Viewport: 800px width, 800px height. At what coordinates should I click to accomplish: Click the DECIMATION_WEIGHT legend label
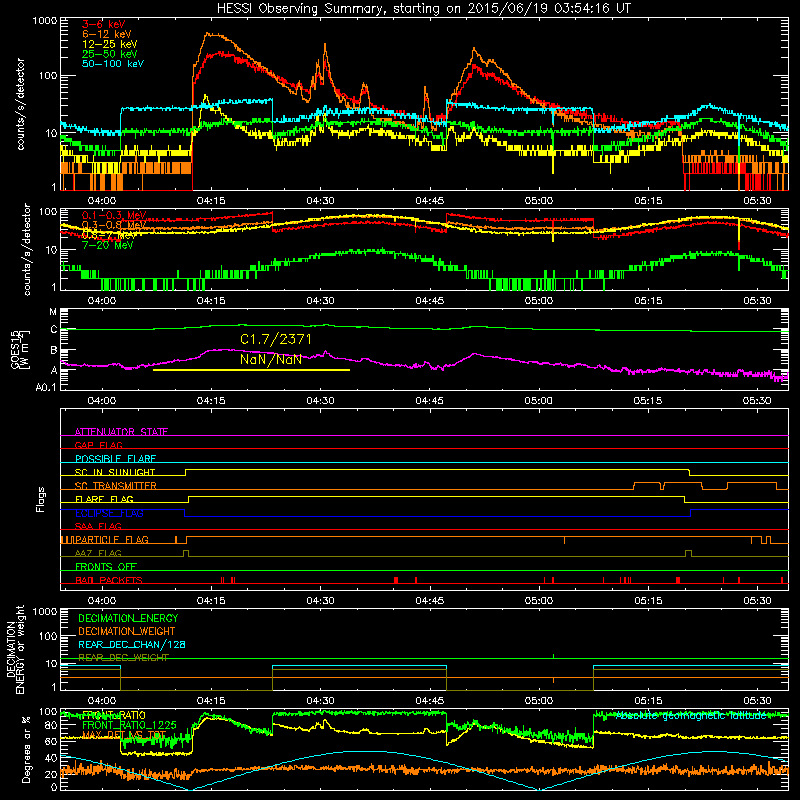tap(127, 631)
